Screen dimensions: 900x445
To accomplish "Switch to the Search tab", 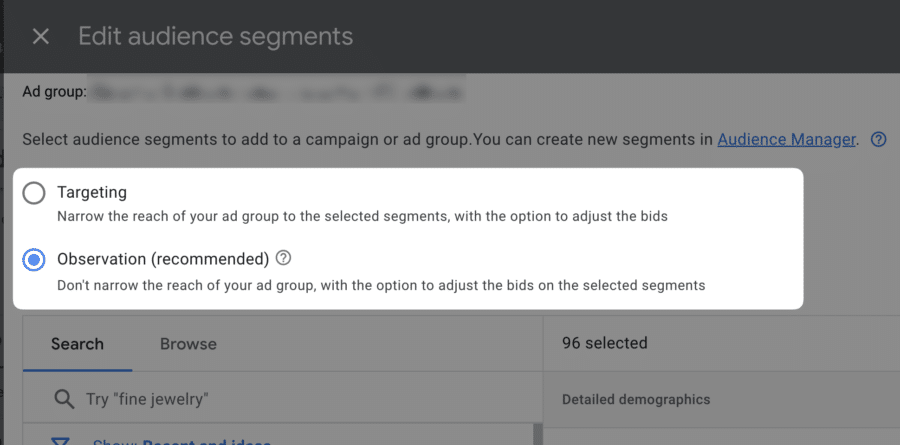I will pyautogui.click(x=77, y=344).
